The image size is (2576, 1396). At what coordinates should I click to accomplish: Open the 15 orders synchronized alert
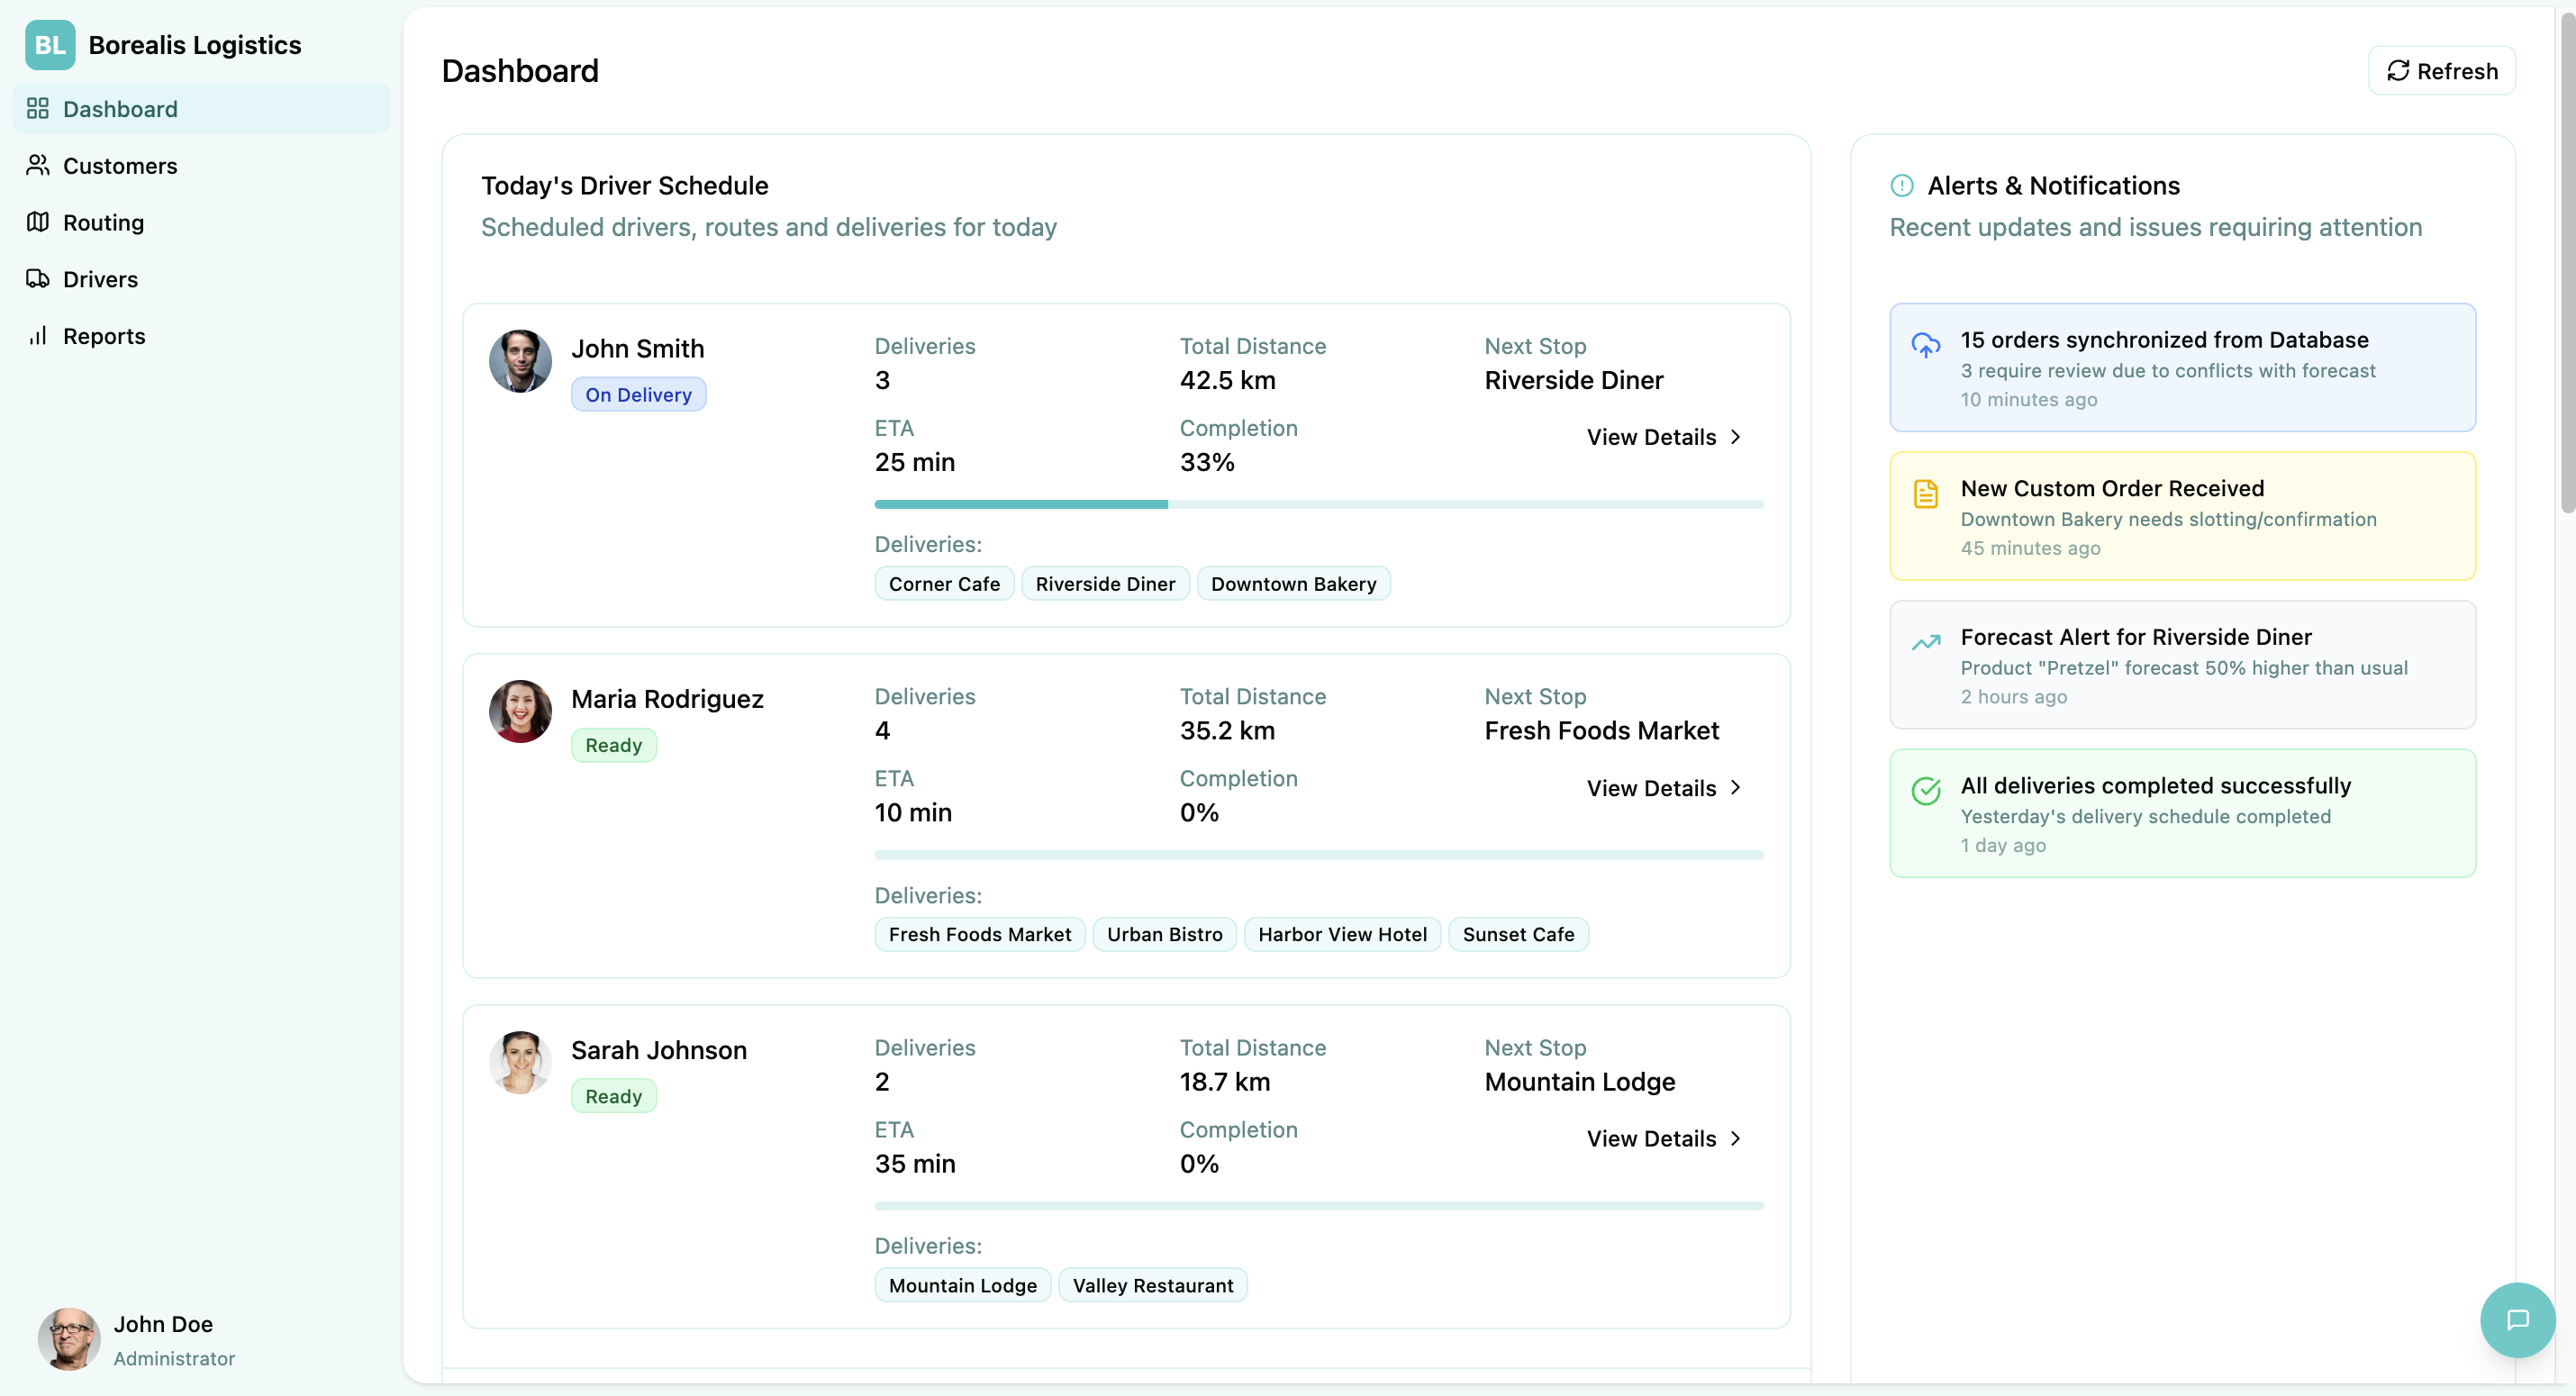point(2182,367)
